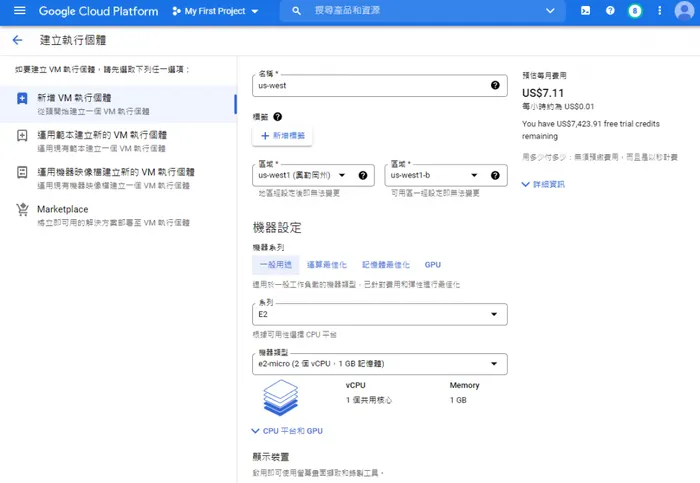Expand the CPU 平台和 GPU section
Image resolution: width=700 pixels, height=483 pixels.
click(x=287, y=431)
